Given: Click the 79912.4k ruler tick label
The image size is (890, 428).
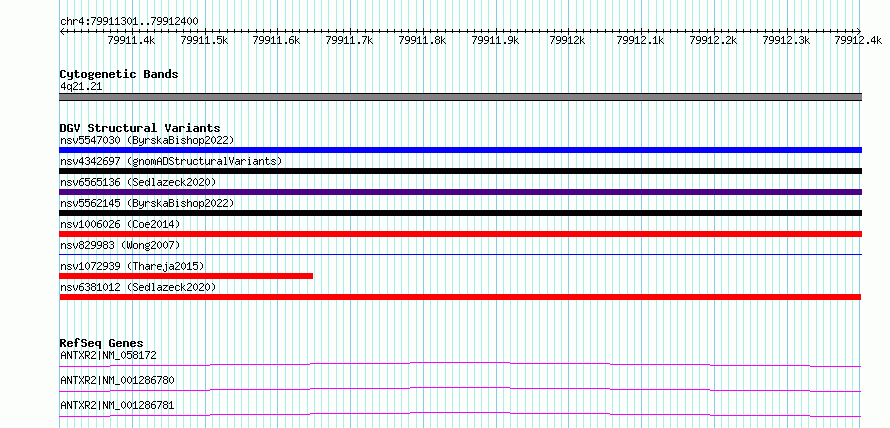Looking at the screenshot, I should [858, 40].
